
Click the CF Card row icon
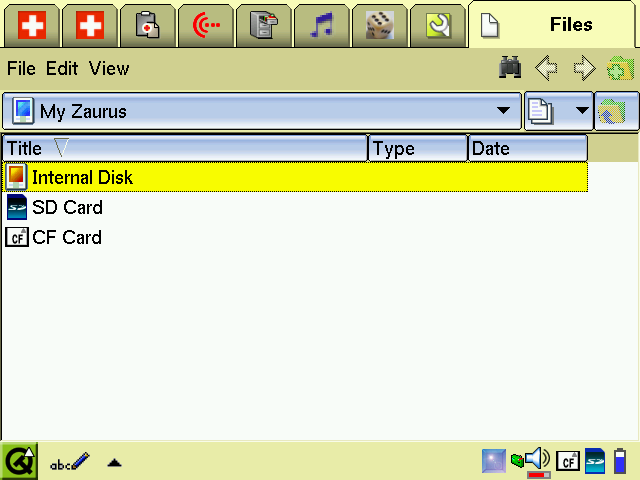(17, 237)
